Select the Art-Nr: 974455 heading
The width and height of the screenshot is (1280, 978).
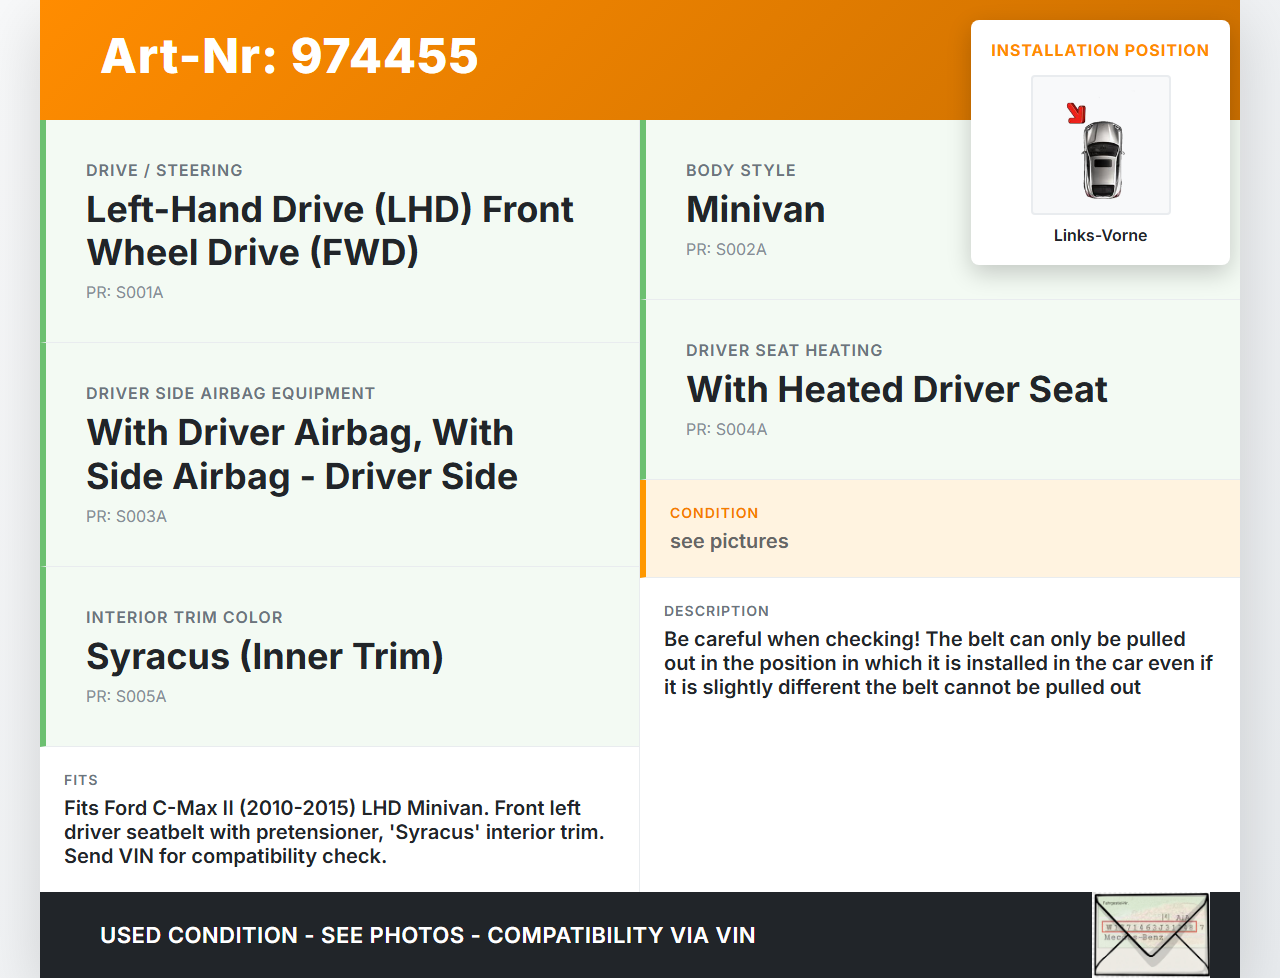[x=289, y=56]
